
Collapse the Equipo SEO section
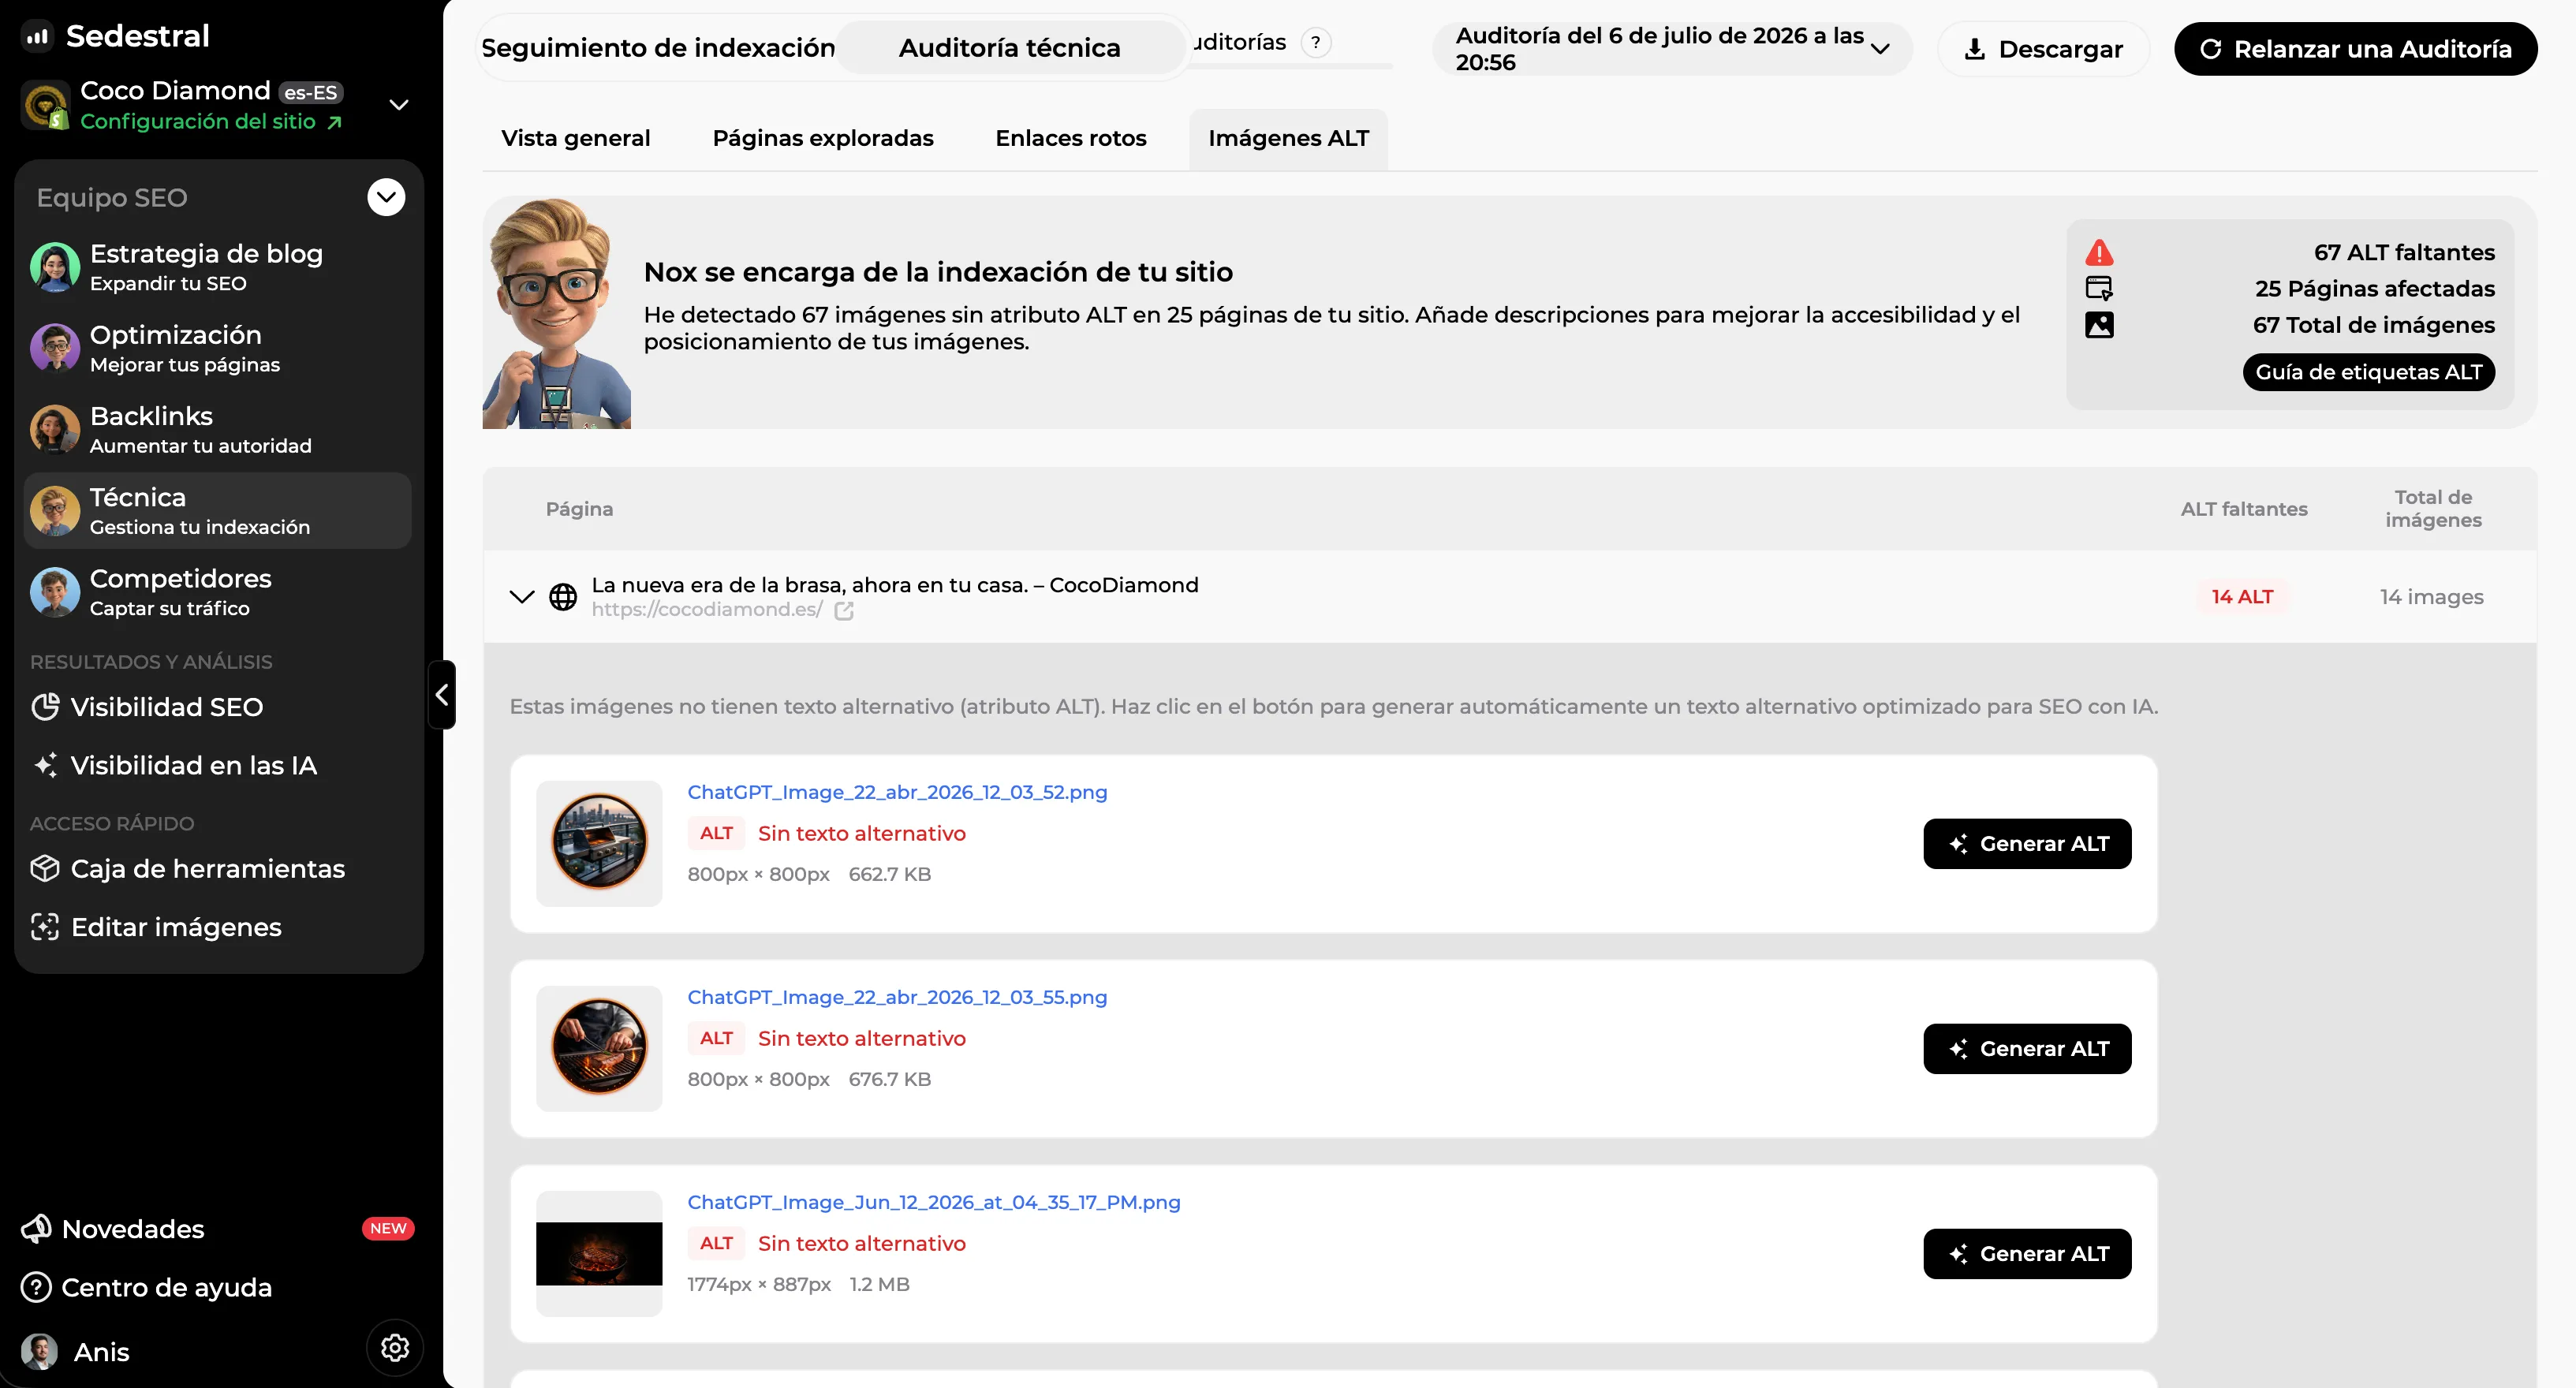pos(386,197)
